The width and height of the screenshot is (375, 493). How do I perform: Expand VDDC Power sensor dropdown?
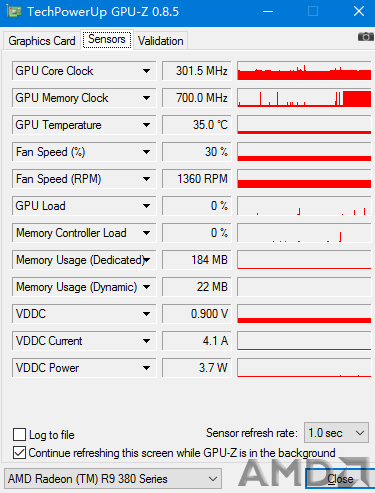coord(146,368)
